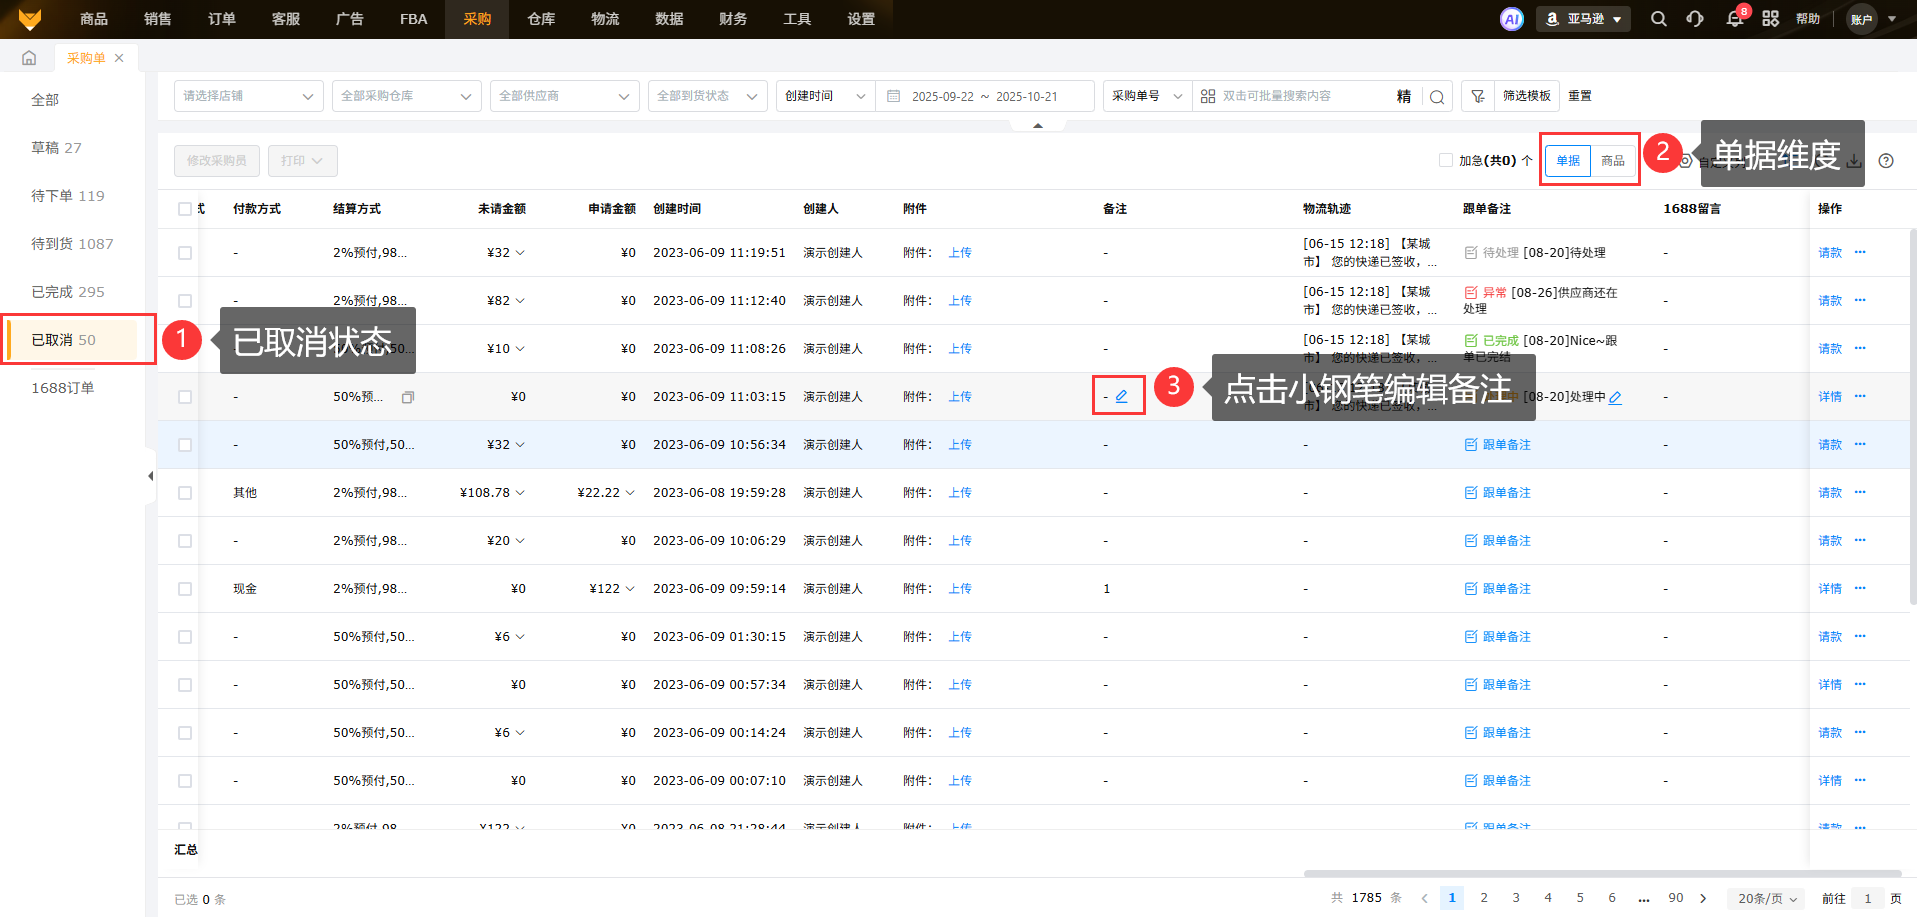Viewport: 1917px width, 917px height.
Task: Select the checkbox of the 其他 payment row
Action: pos(185,493)
